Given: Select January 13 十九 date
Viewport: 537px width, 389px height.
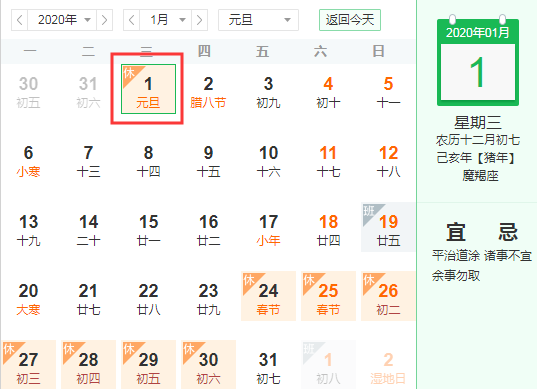Looking at the screenshot, I should click(28, 230).
